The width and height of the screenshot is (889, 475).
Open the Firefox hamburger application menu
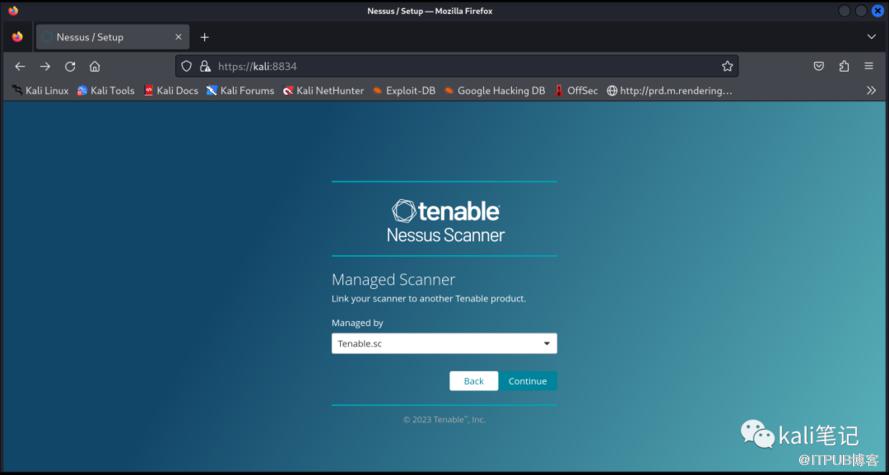tap(869, 66)
